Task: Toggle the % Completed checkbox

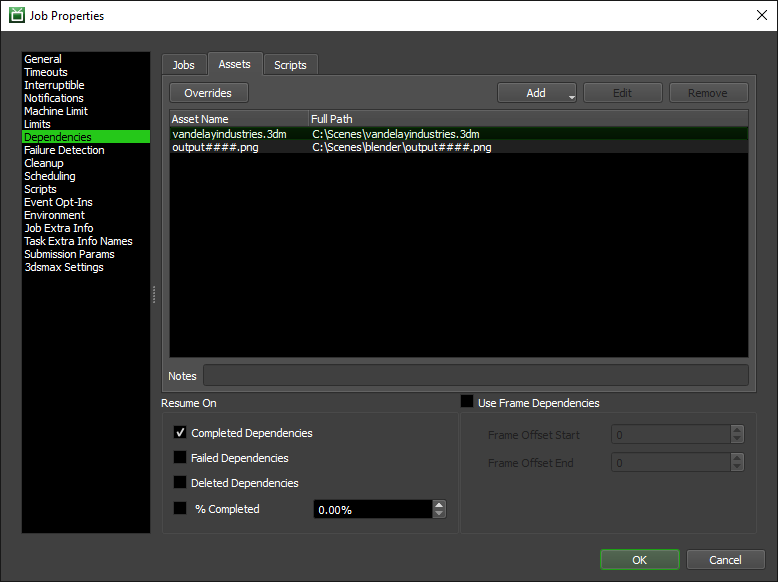Action: (180, 508)
